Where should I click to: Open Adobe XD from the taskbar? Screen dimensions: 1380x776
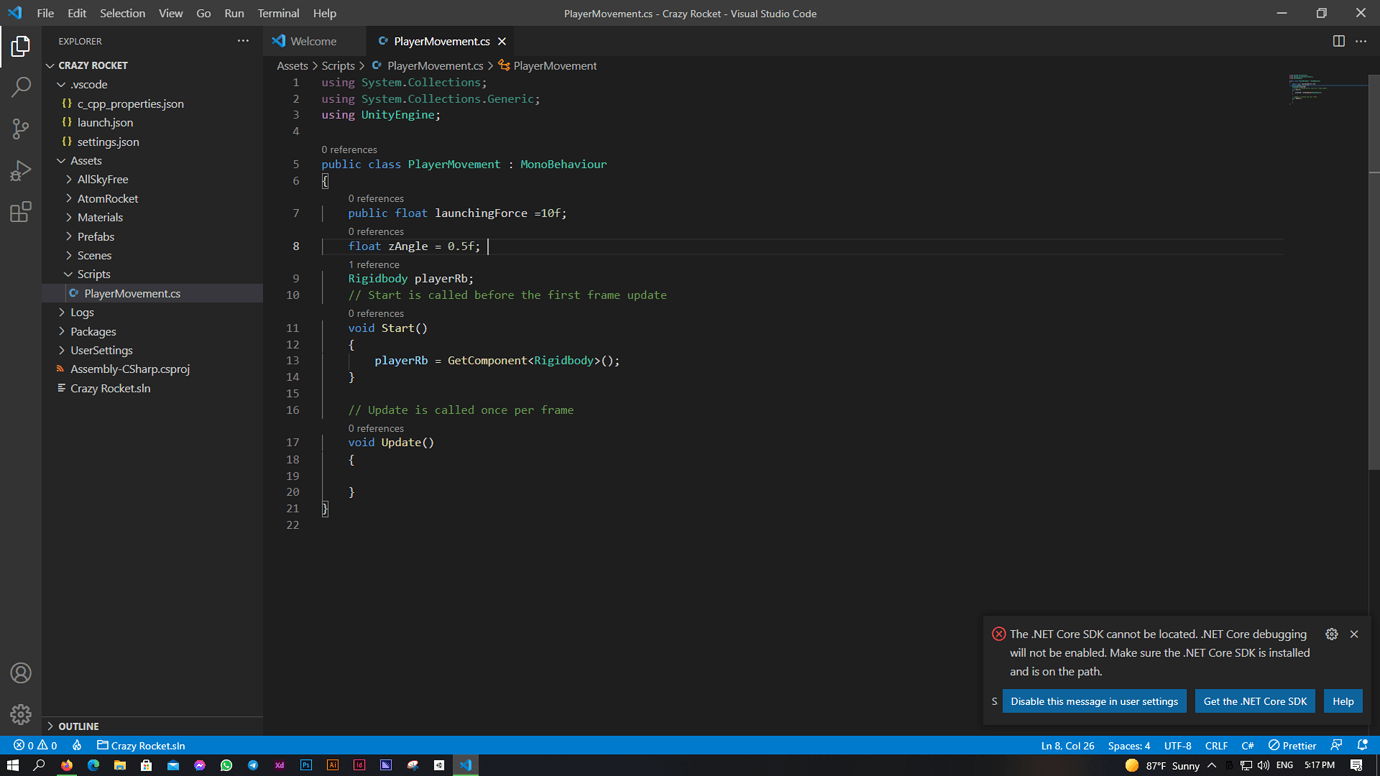pyautogui.click(x=279, y=765)
